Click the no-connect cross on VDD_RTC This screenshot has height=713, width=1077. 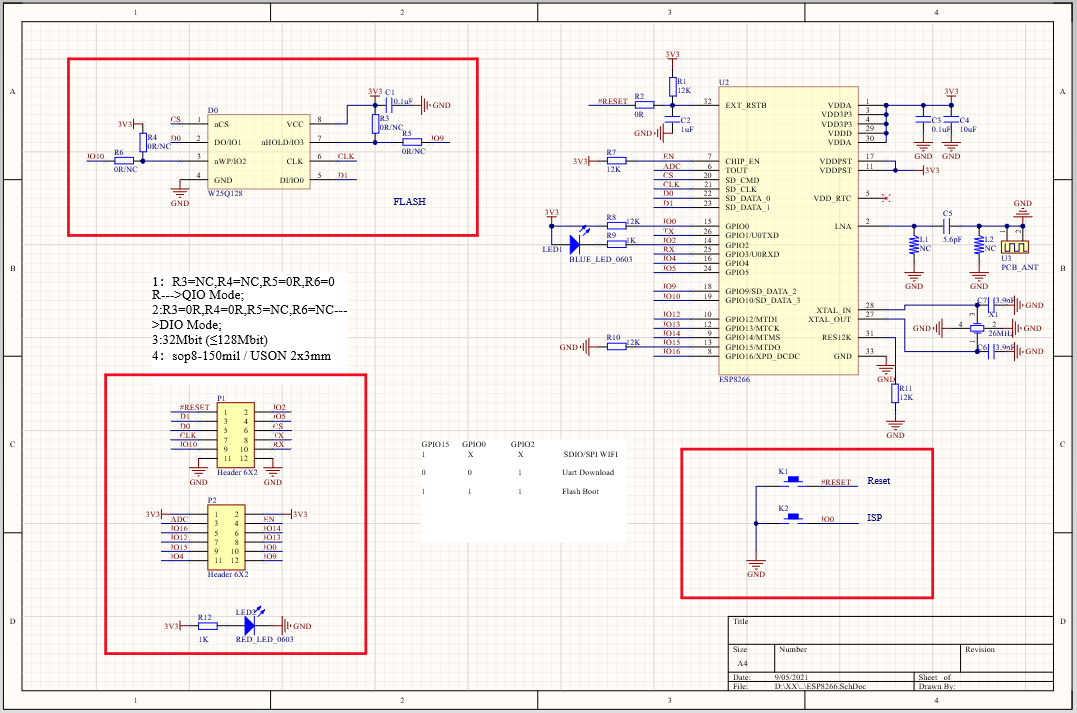885,198
